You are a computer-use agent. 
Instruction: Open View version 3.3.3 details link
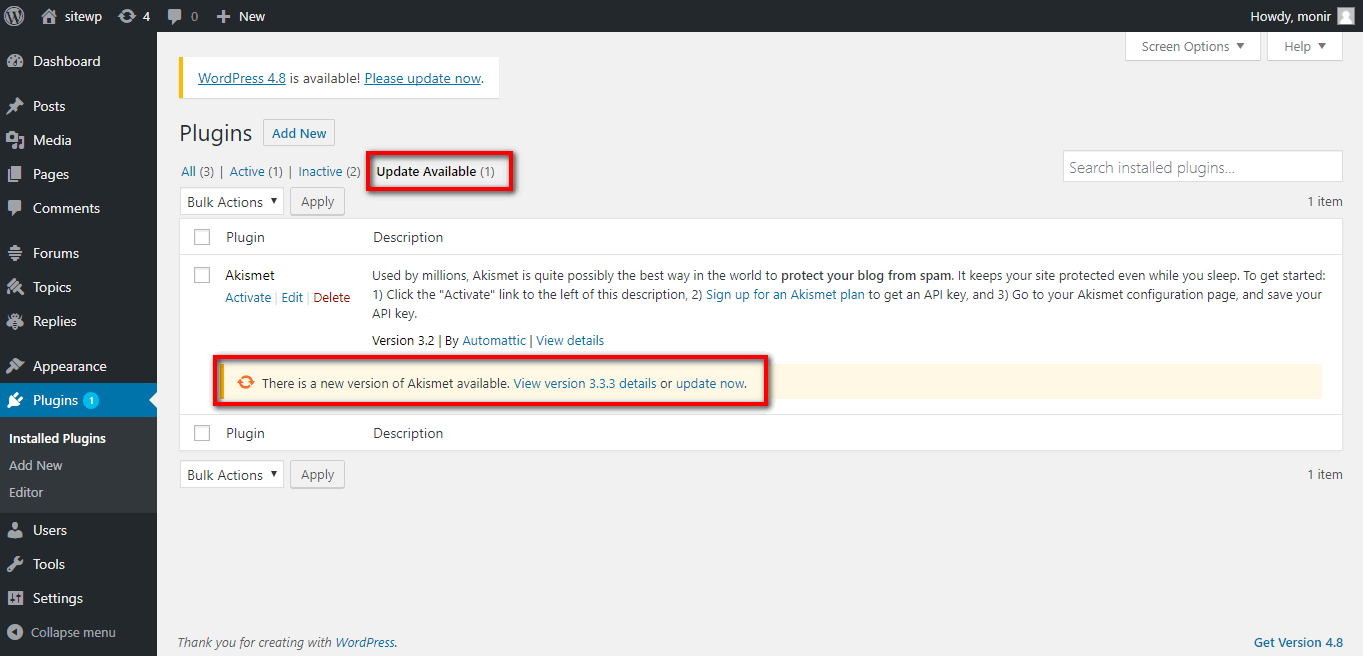pos(585,383)
